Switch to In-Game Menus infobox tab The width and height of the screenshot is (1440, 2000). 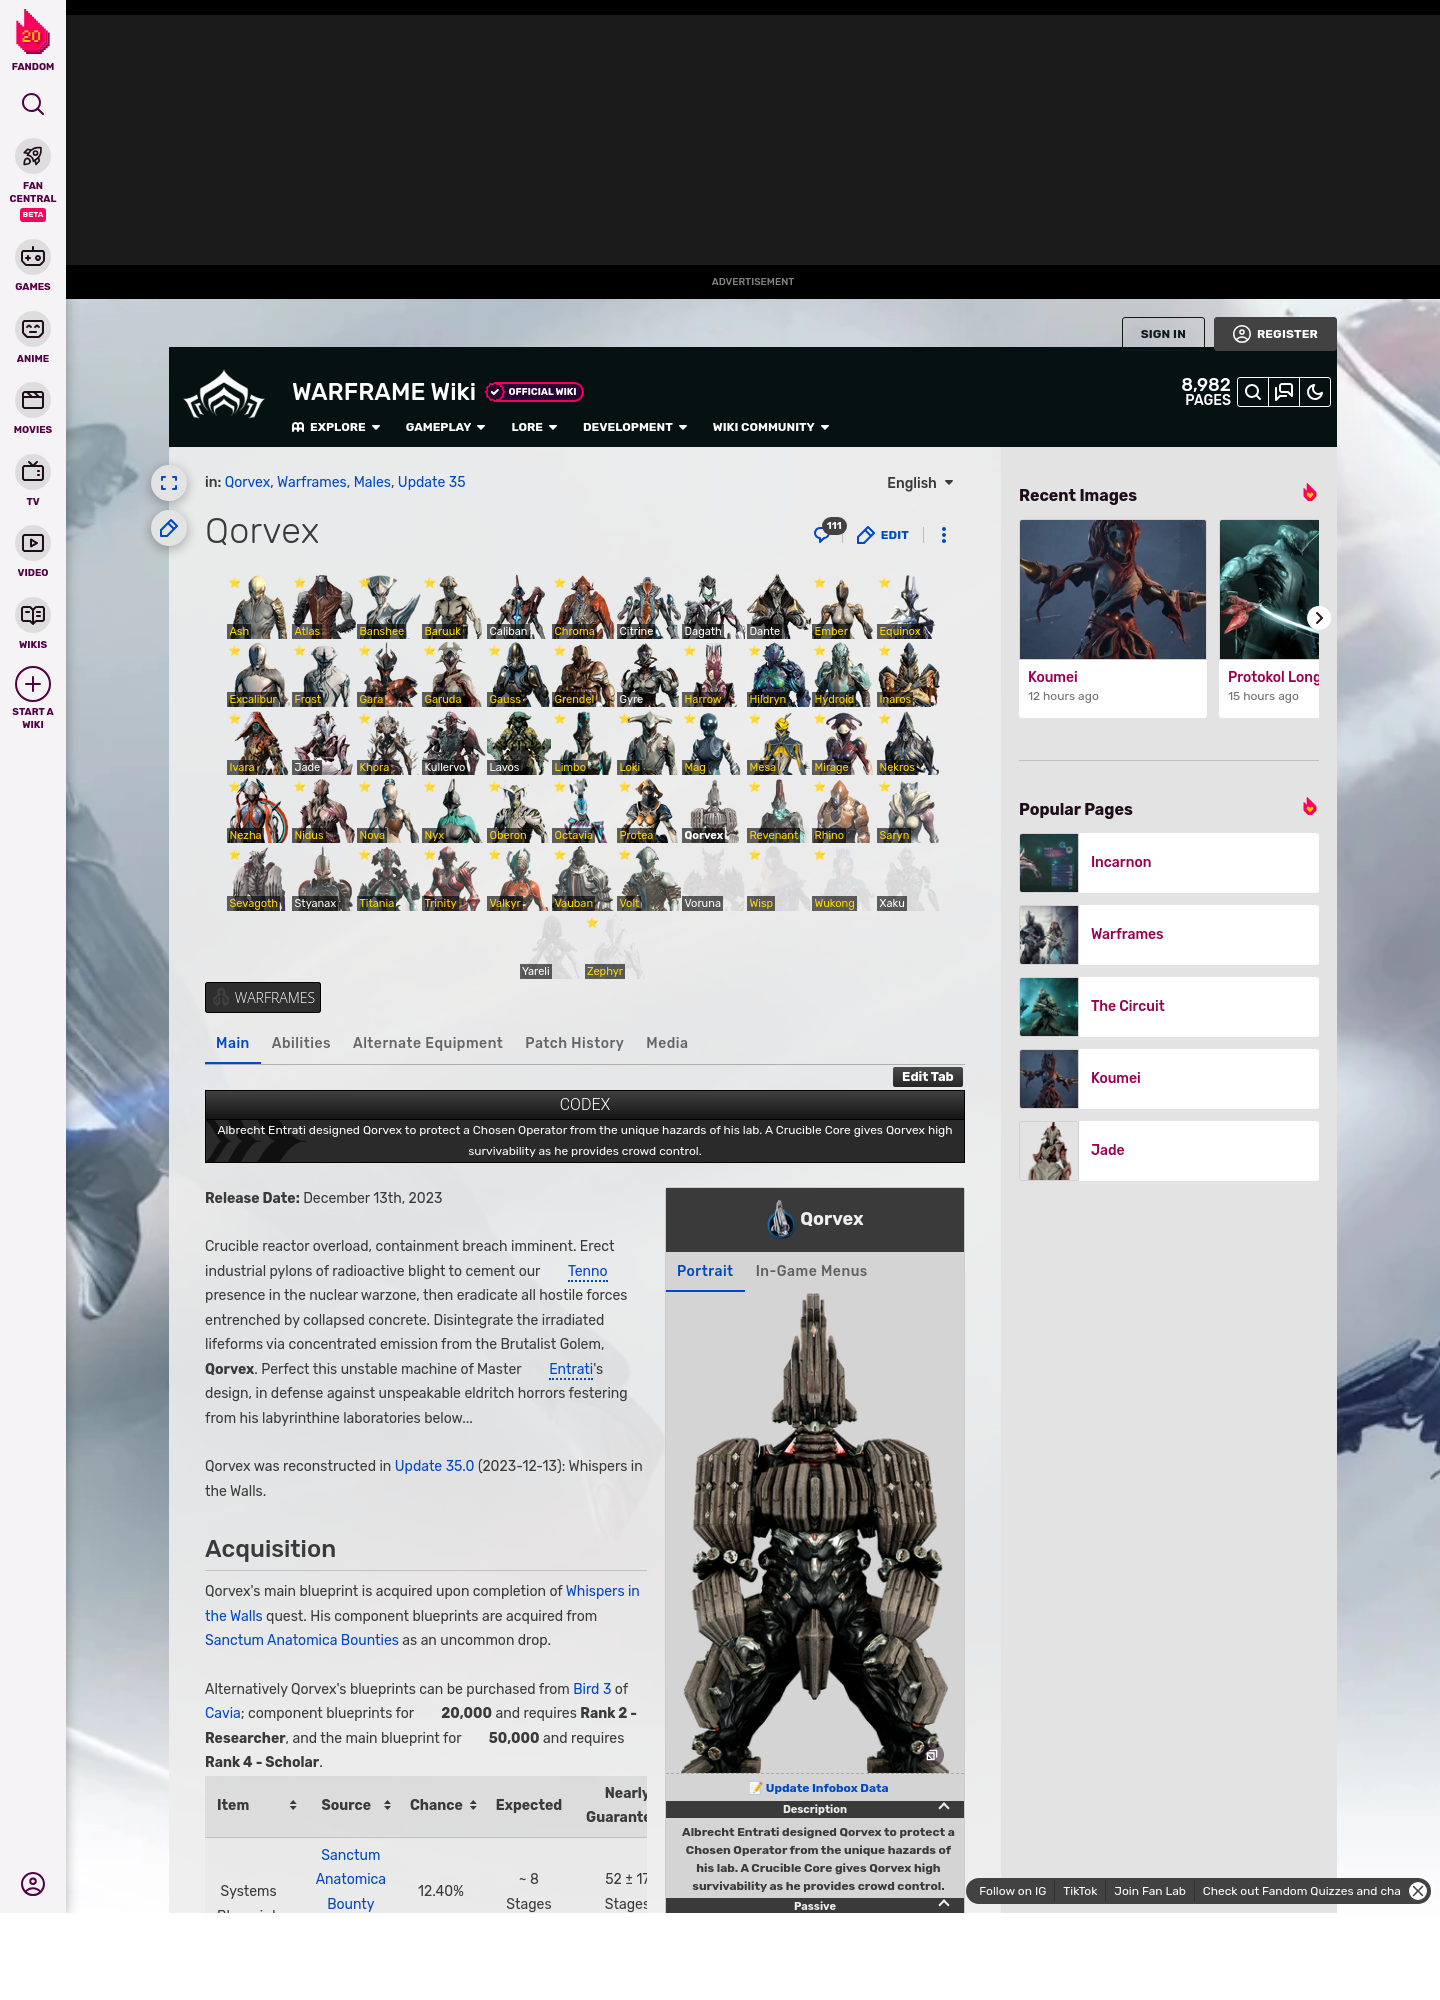(x=811, y=1271)
